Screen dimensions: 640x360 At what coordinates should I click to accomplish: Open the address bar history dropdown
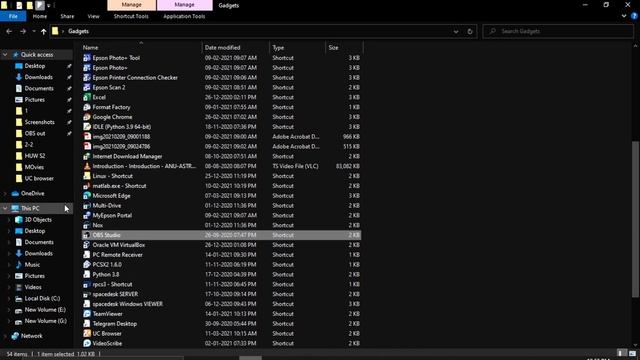[x=456, y=31]
